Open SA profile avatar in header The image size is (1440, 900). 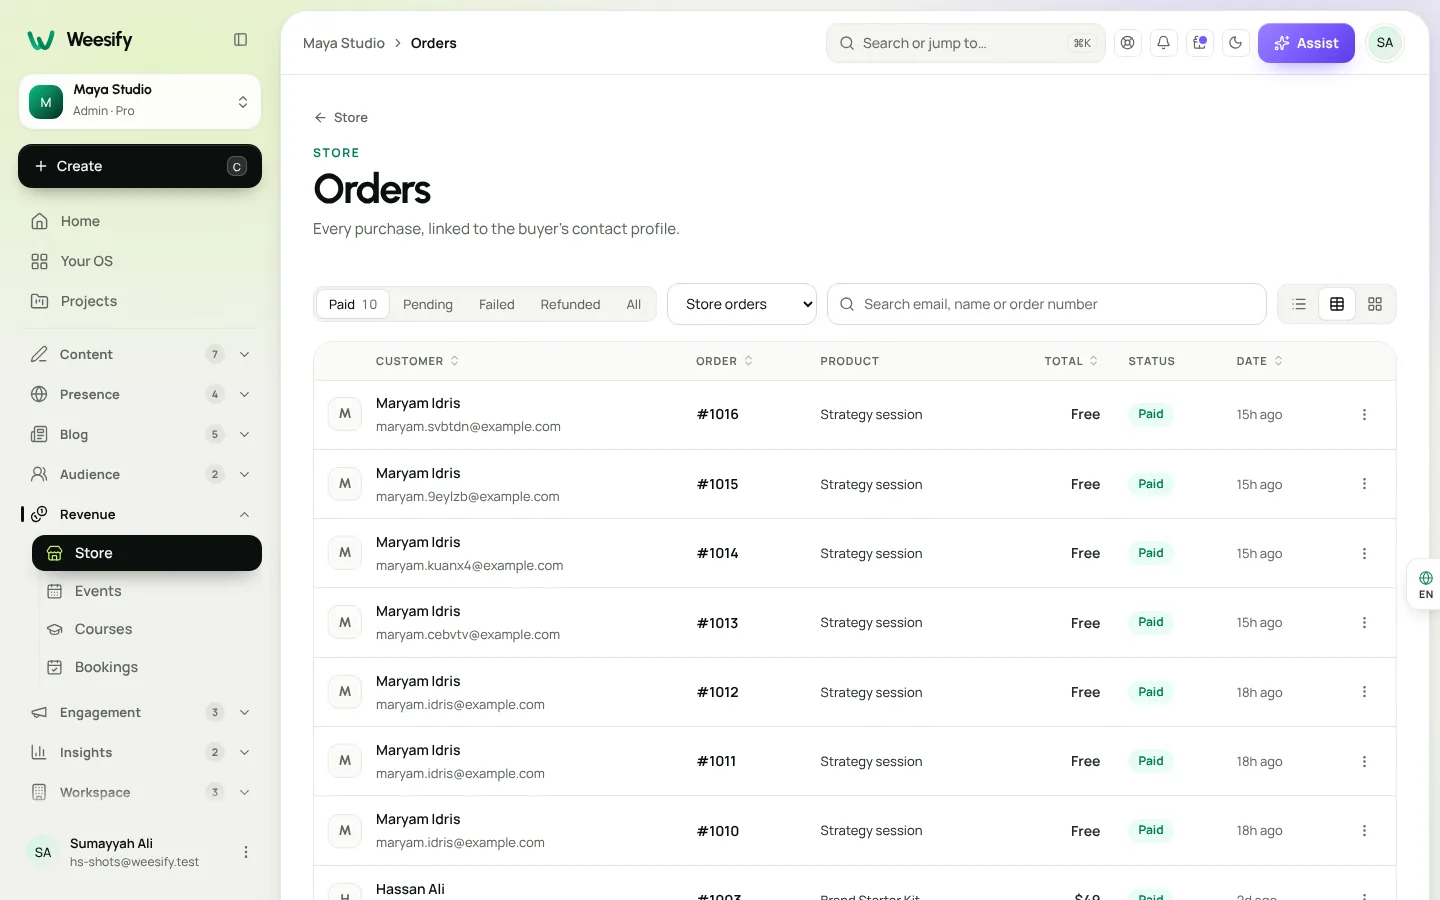[1385, 43]
